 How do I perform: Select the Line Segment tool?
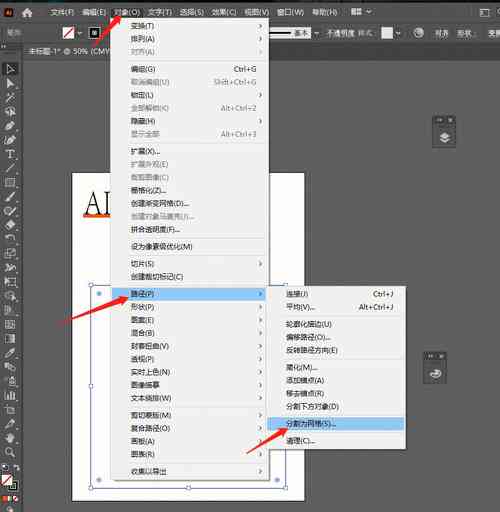click(x=10, y=168)
